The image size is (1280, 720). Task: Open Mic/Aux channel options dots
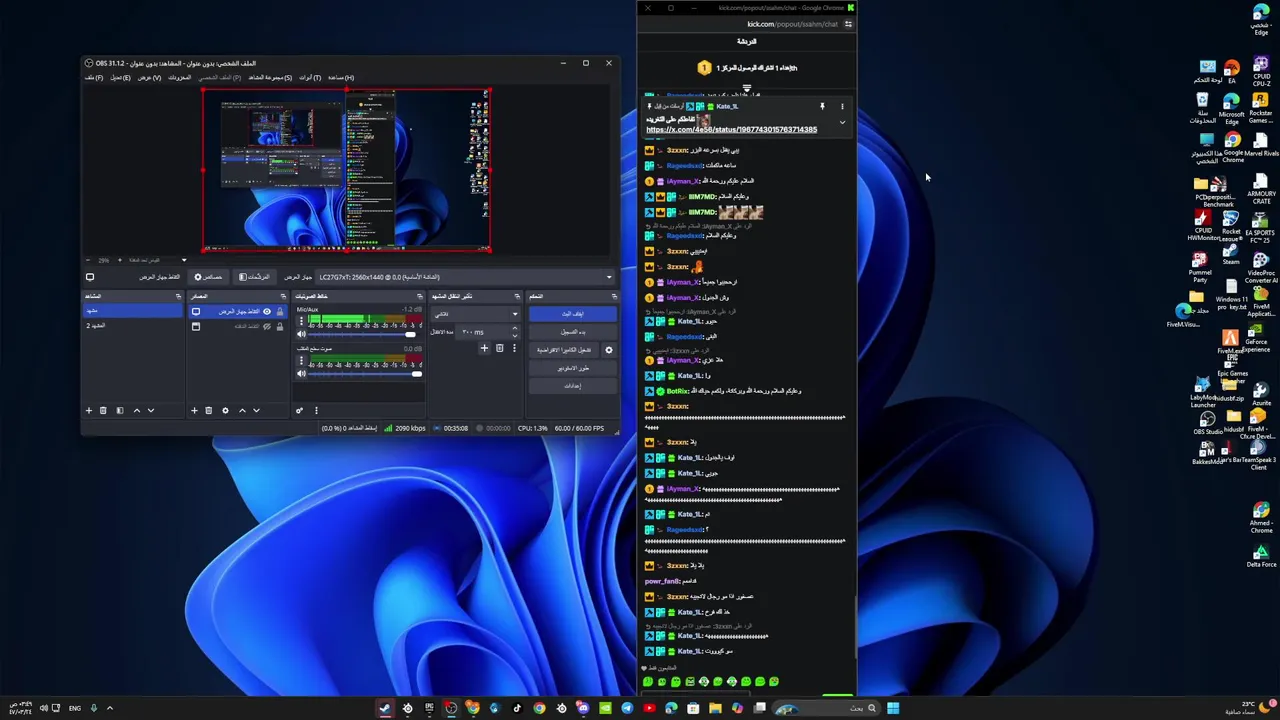pos(301,321)
